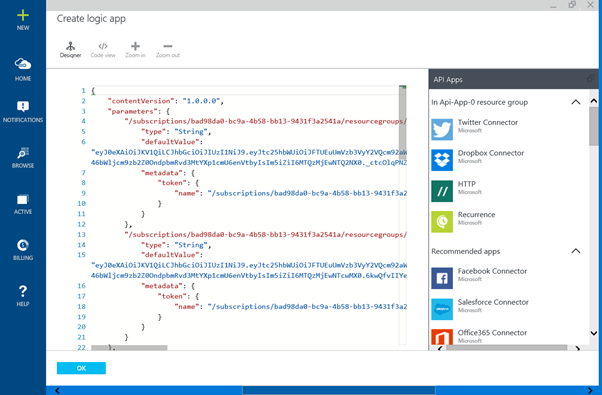
Task: Select the Recurrence app icon
Action: [x=442, y=221]
